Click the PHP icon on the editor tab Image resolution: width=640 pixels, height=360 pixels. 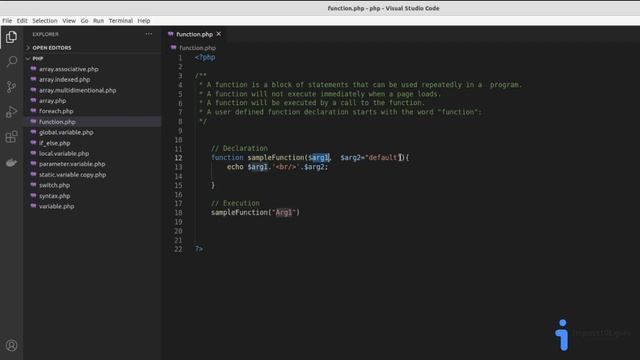tap(171, 34)
